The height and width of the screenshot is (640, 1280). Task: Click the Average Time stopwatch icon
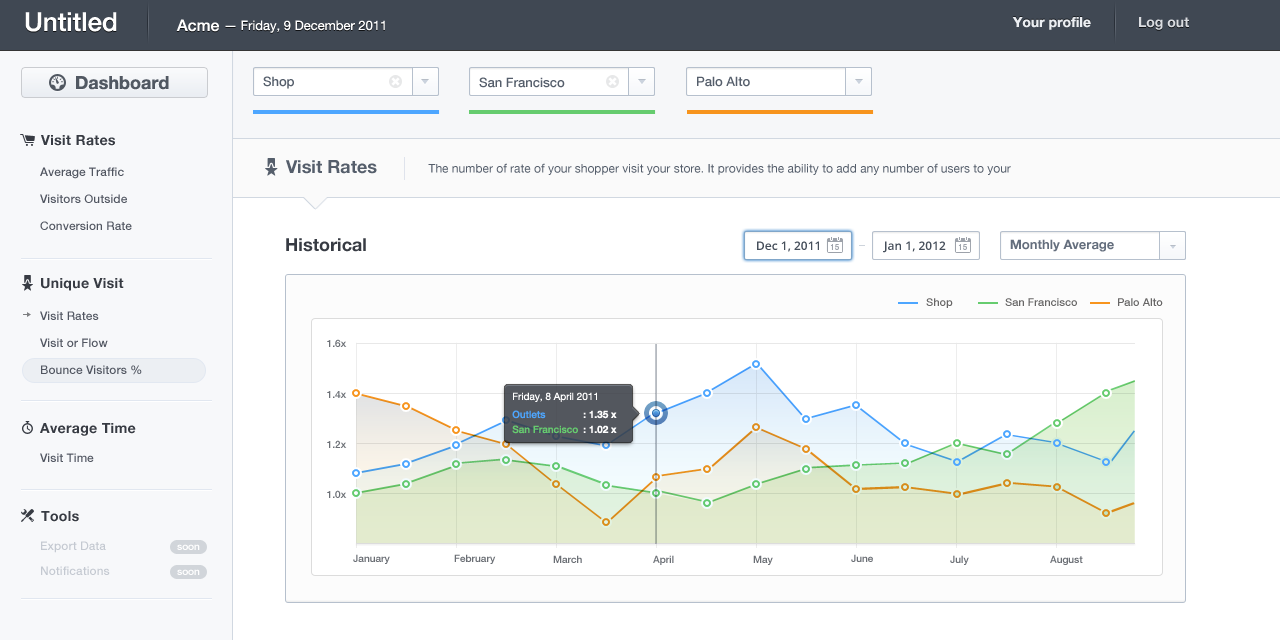click(x=27, y=428)
